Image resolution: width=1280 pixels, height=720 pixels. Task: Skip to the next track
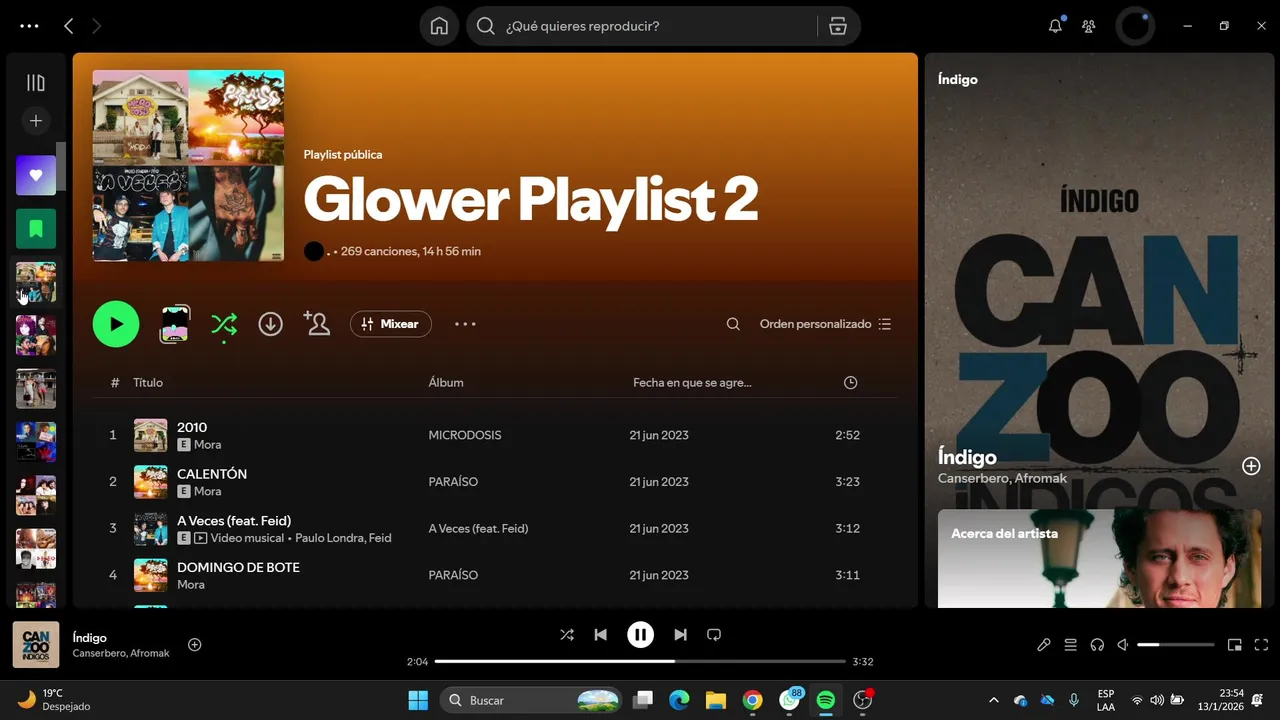680,635
